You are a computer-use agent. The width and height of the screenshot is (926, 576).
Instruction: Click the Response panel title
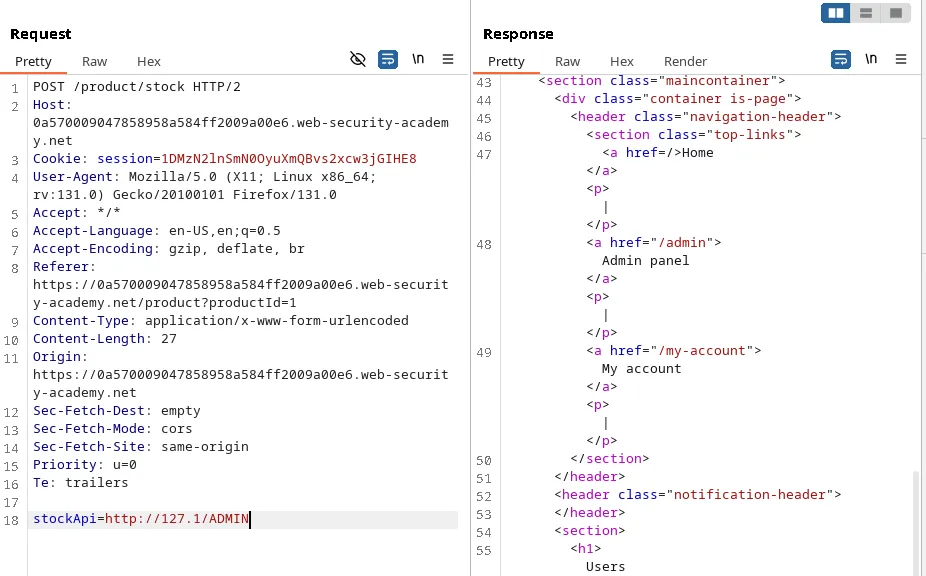pyautogui.click(x=519, y=34)
